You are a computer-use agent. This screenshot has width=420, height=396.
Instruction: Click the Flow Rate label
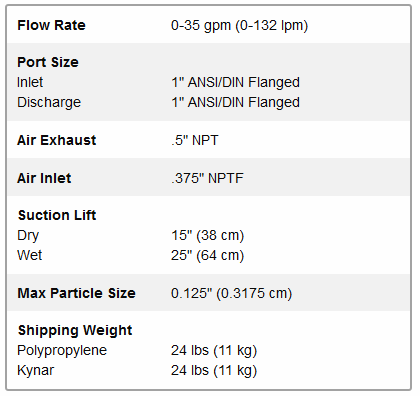(x=51, y=25)
